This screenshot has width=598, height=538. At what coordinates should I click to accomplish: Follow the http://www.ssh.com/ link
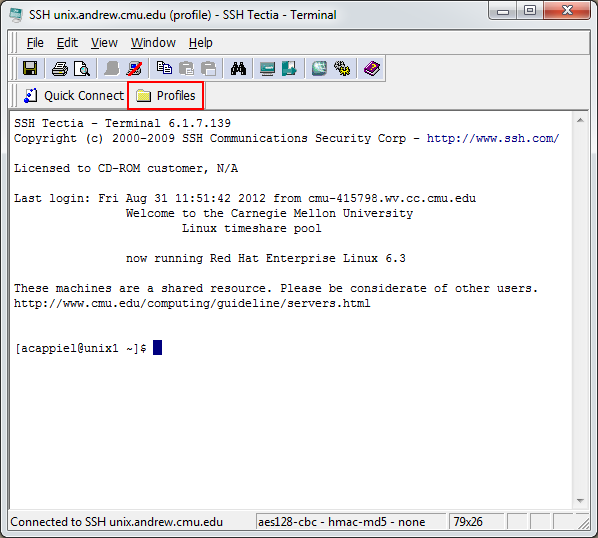(493, 138)
